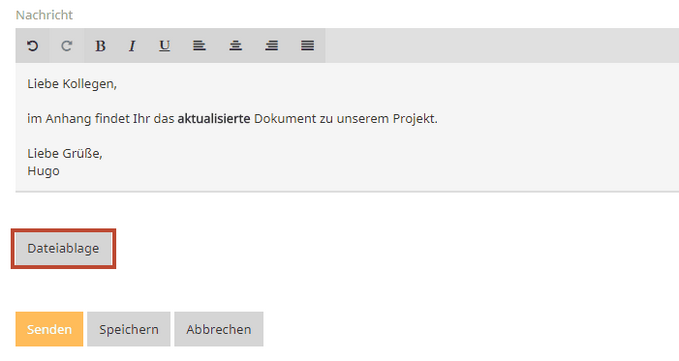Send the message with Senden
This screenshot has width=679, height=361.
tap(49, 329)
